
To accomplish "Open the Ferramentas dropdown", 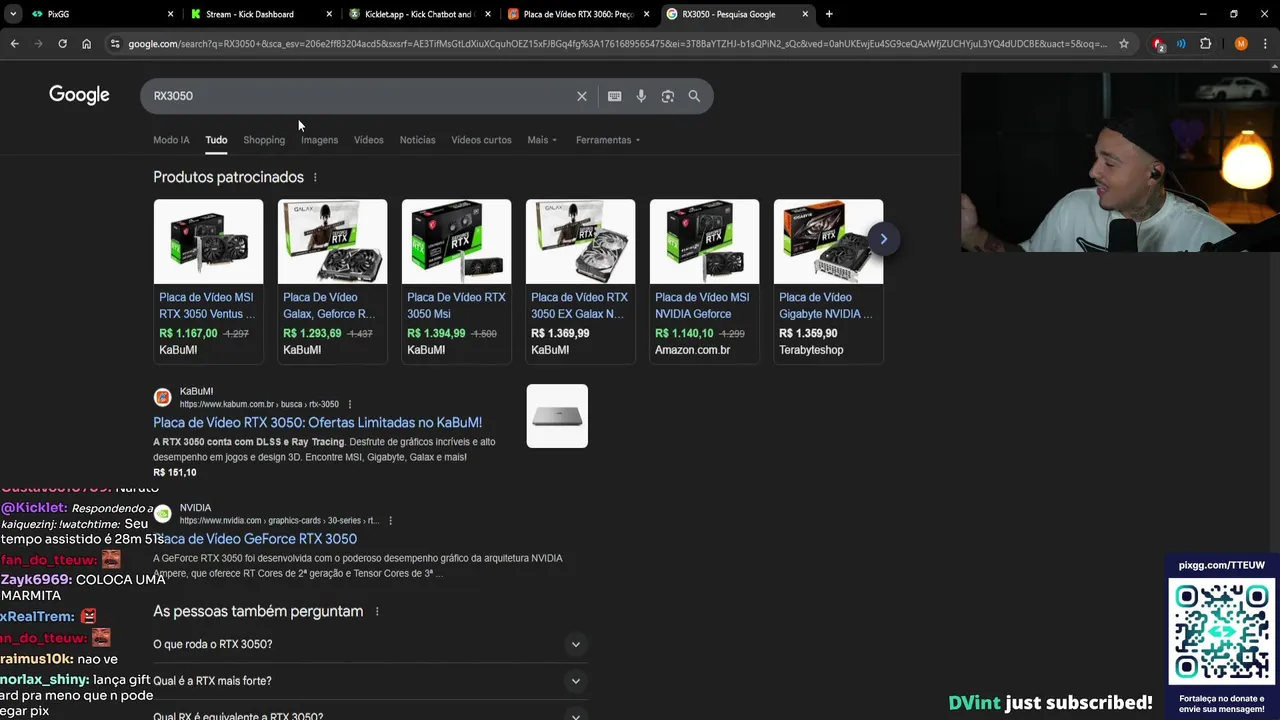I will (x=608, y=140).
